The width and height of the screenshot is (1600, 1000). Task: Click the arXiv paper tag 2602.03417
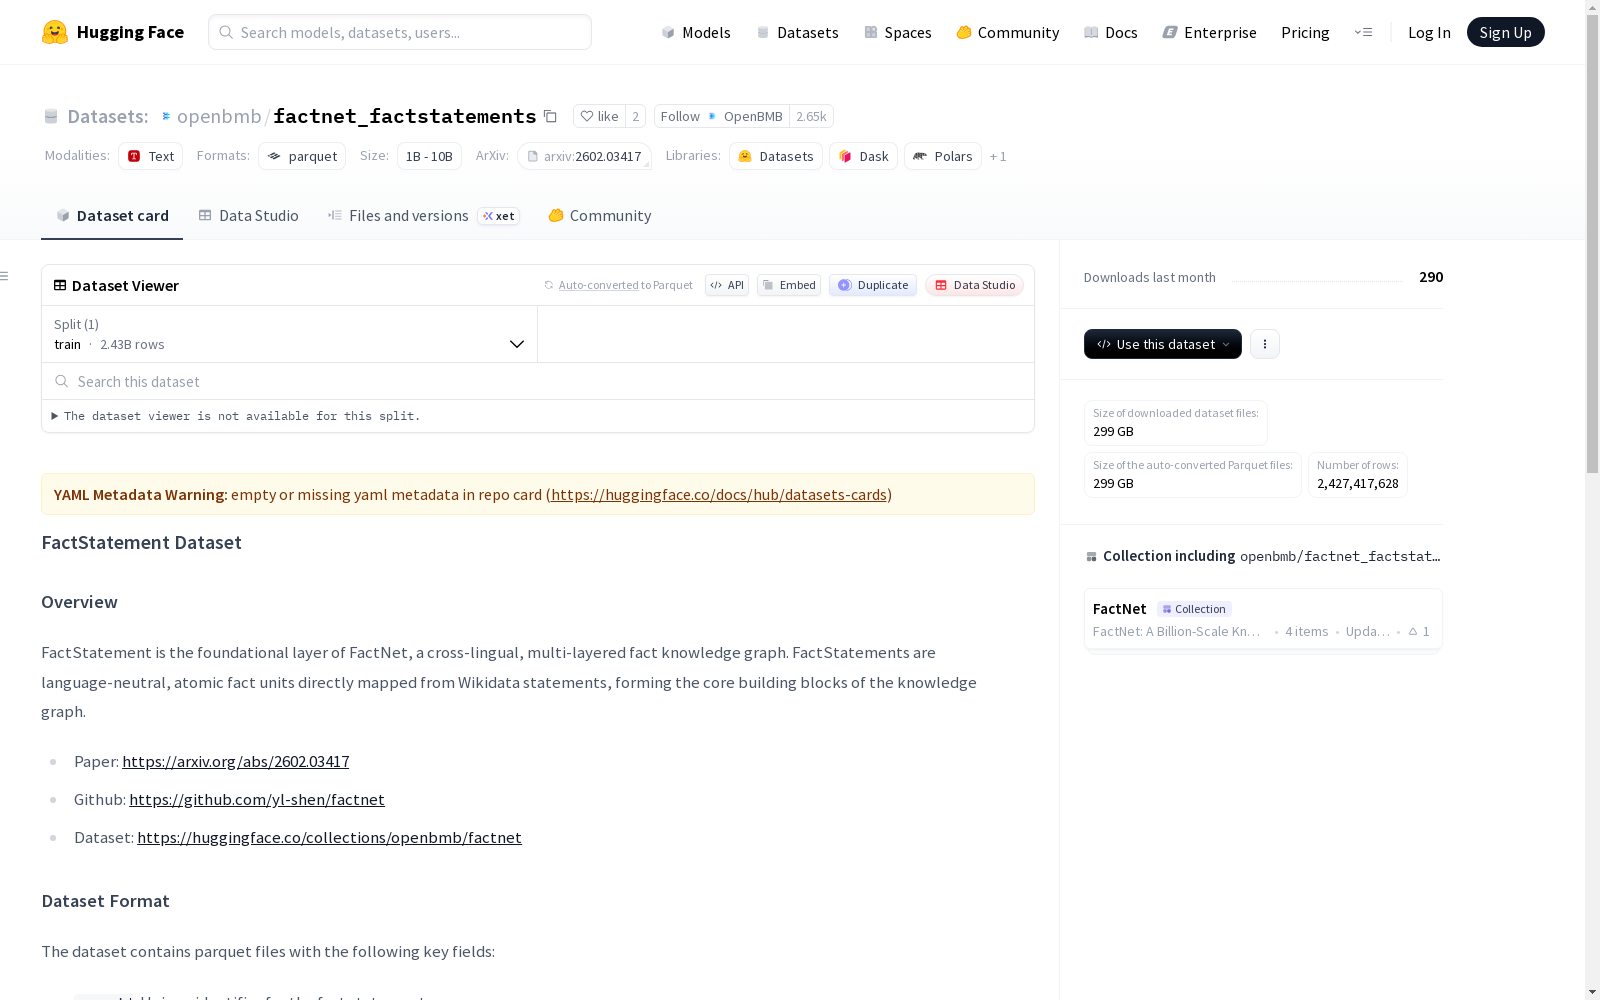(x=584, y=156)
